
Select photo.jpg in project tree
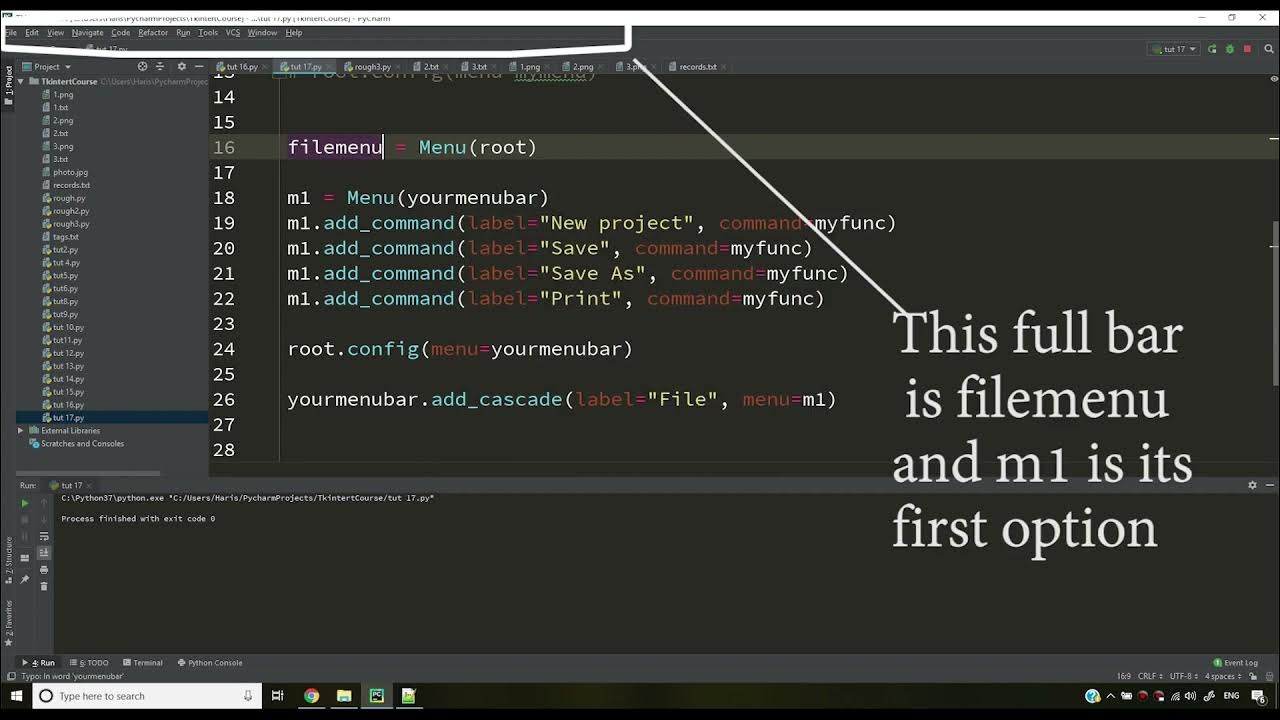[x=70, y=172]
